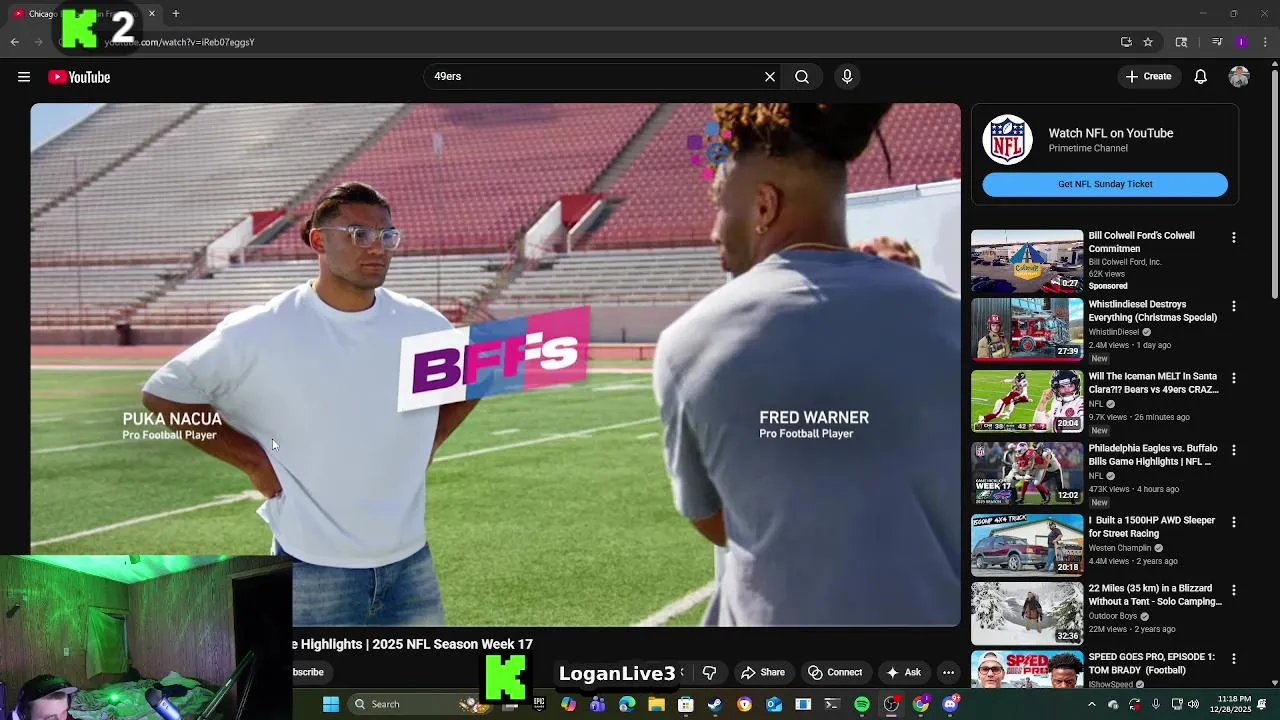The height and width of the screenshot is (720, 1280).
Task: Open the 22 Miles in a Blizzard title
Action: pos(1155,595)
